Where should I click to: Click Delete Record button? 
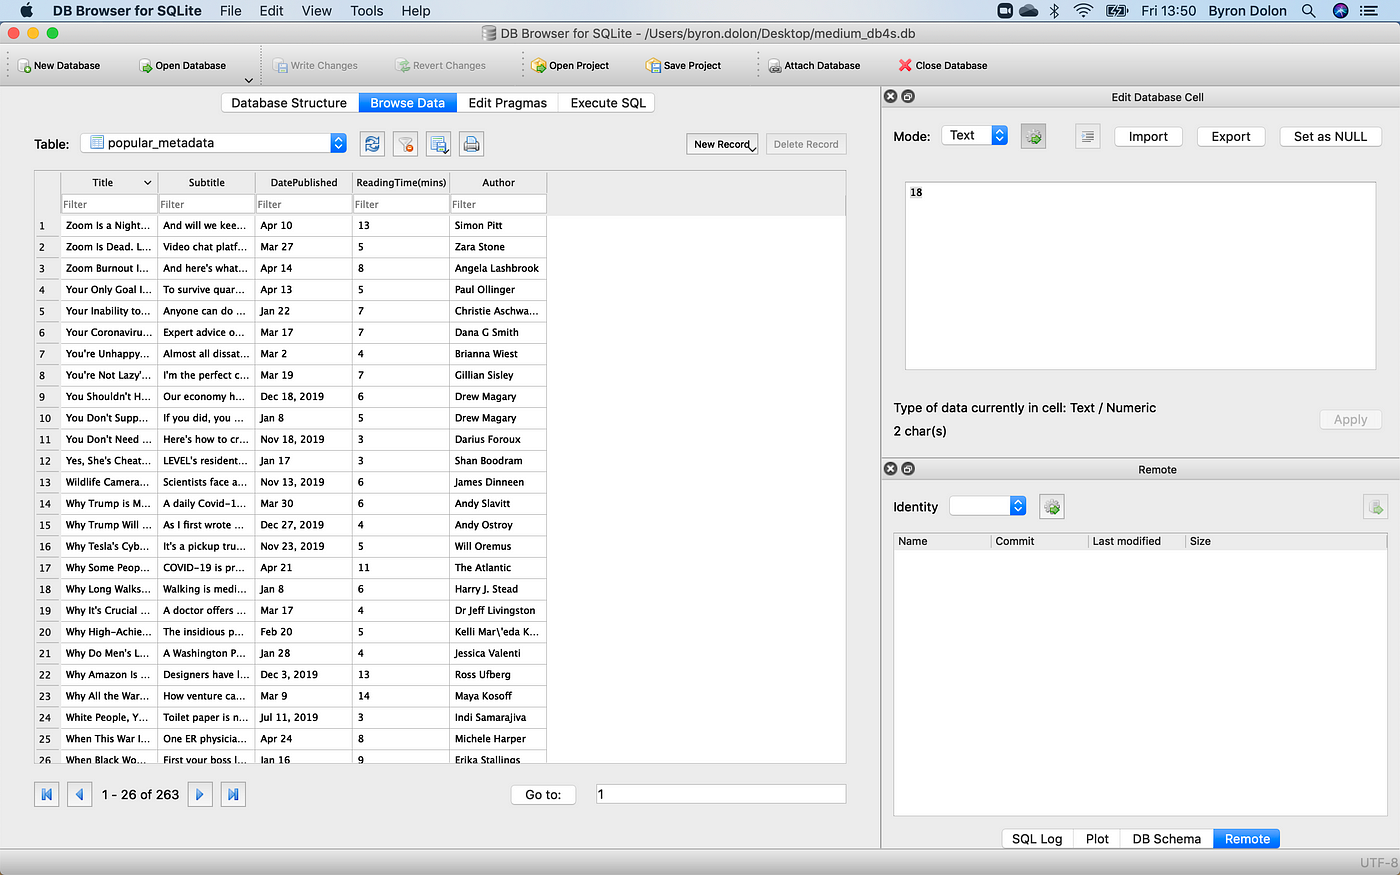pos(806,144)
